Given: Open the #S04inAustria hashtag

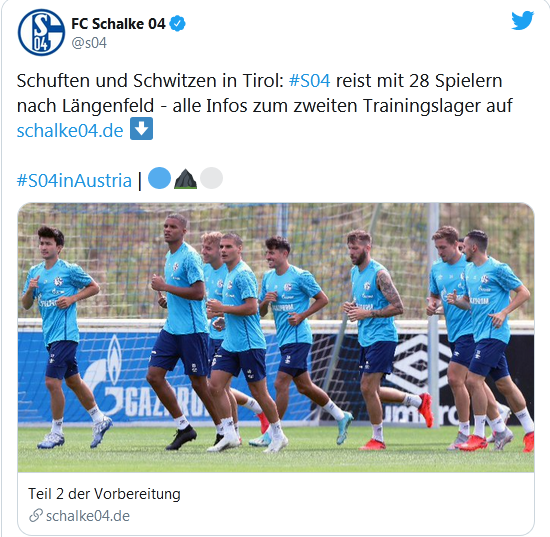Looking at the screenshot, I should point(74,180).
